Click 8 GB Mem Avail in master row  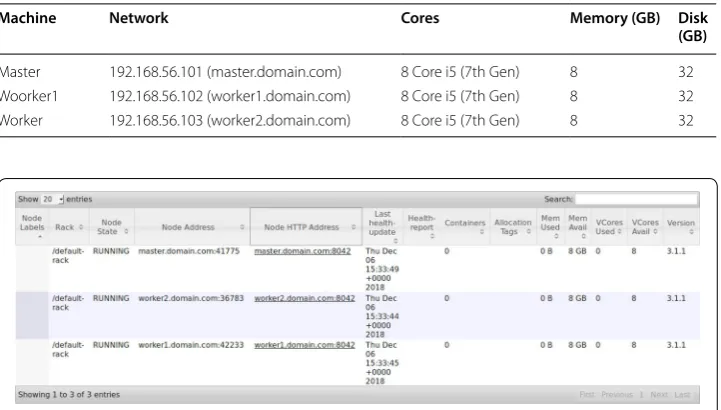(x=577, y=251)
